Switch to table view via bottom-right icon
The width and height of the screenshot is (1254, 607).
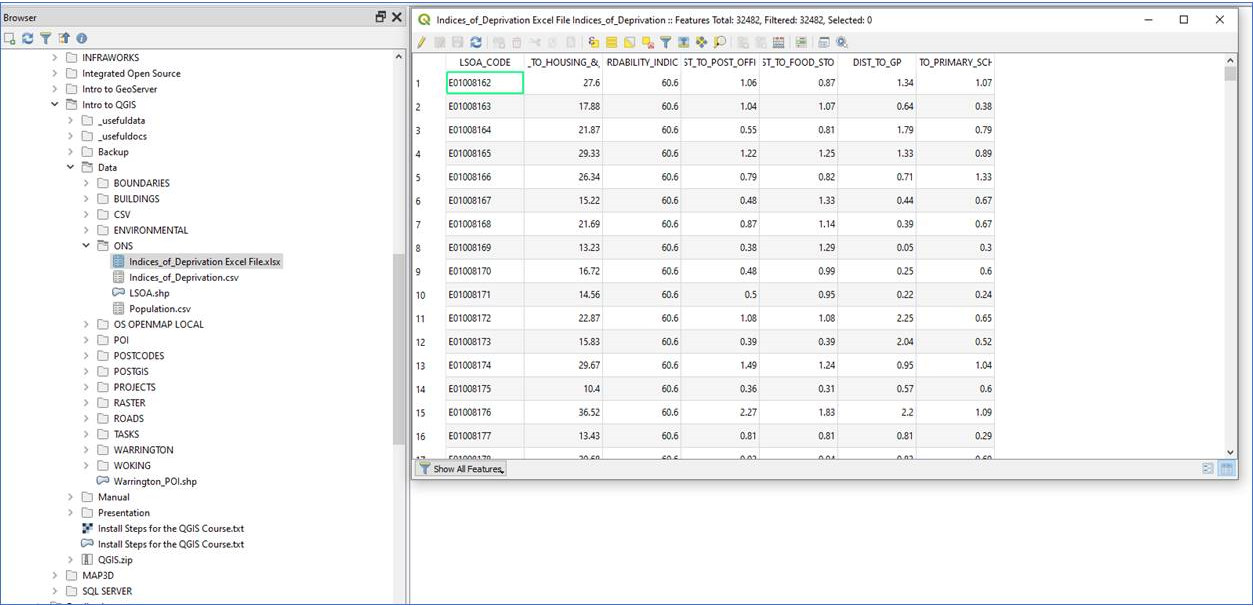pos(1226,468)
